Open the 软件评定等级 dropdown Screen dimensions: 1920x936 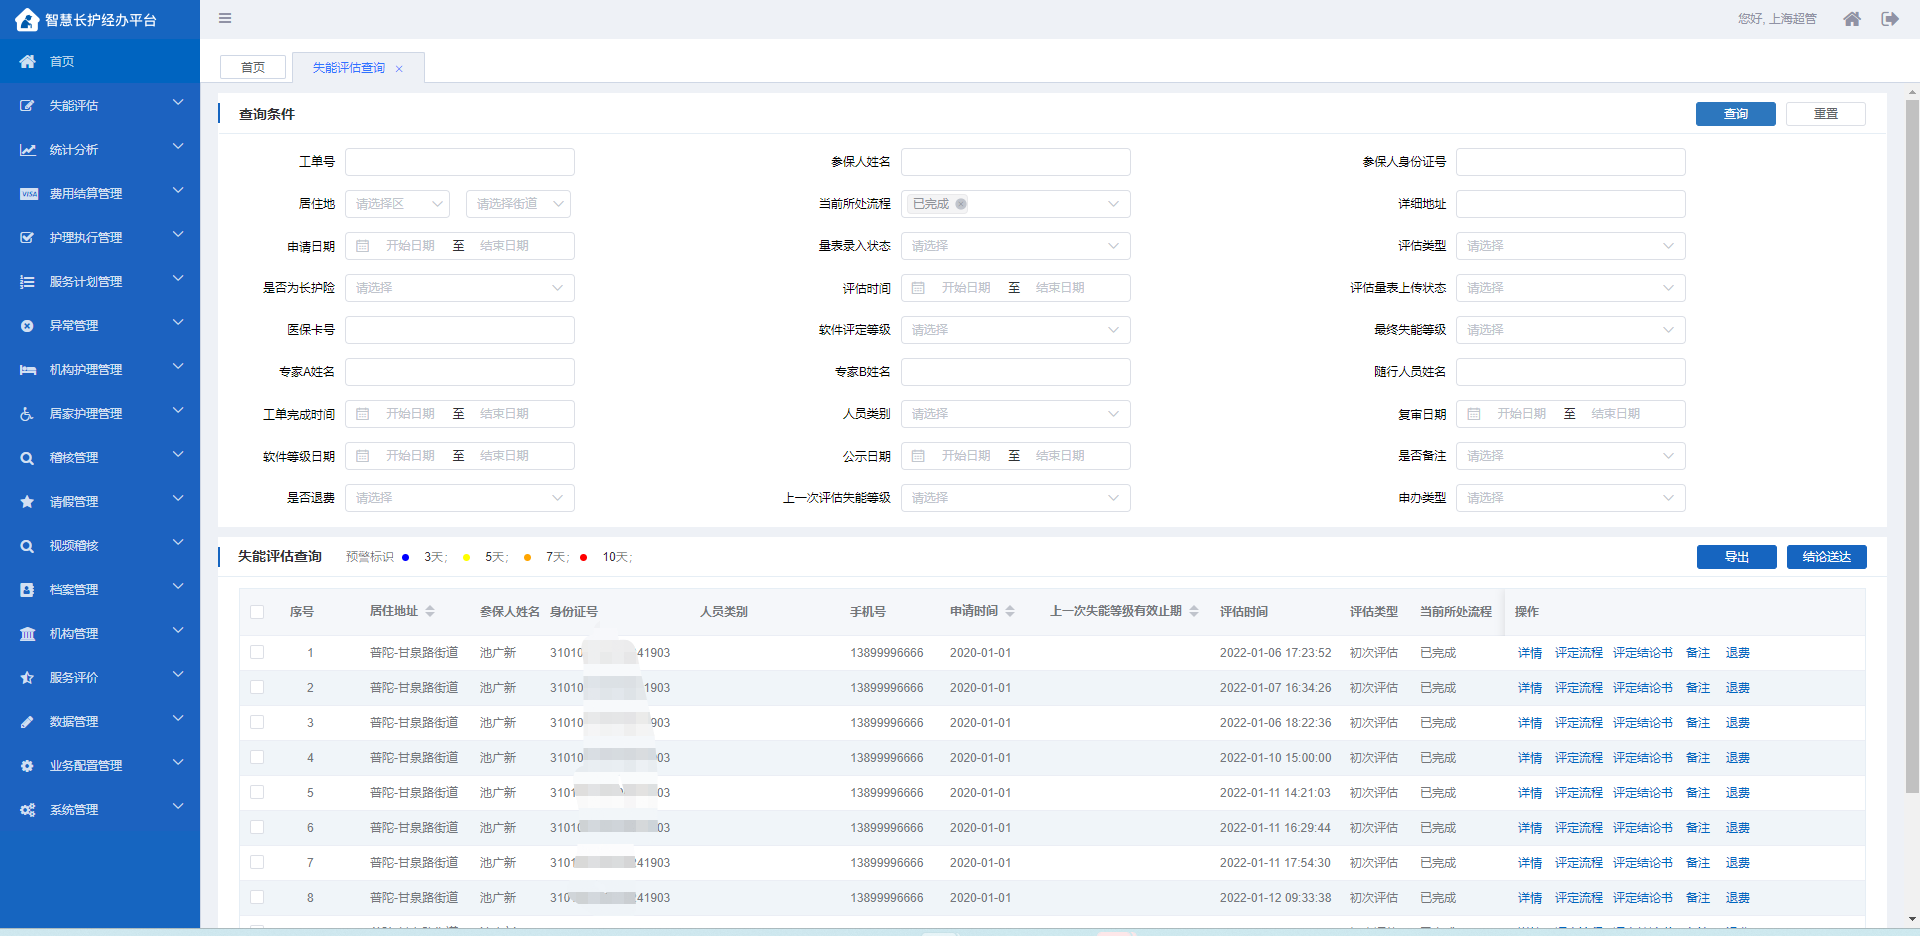[x=1015, y=330]
